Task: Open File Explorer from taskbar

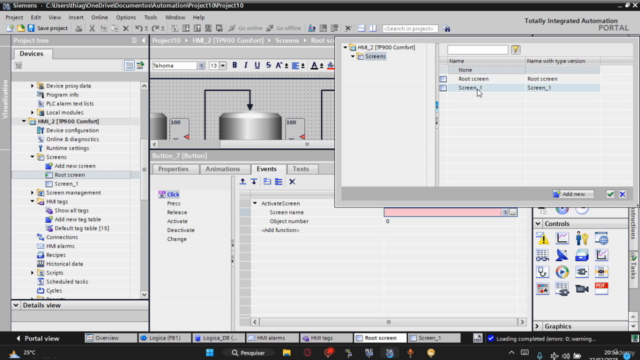Action: (x=287, y=353)
